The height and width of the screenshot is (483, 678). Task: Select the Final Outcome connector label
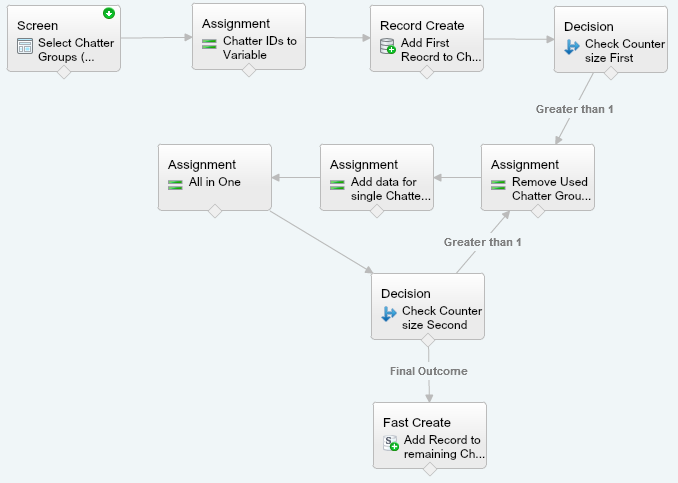(429, 371)
